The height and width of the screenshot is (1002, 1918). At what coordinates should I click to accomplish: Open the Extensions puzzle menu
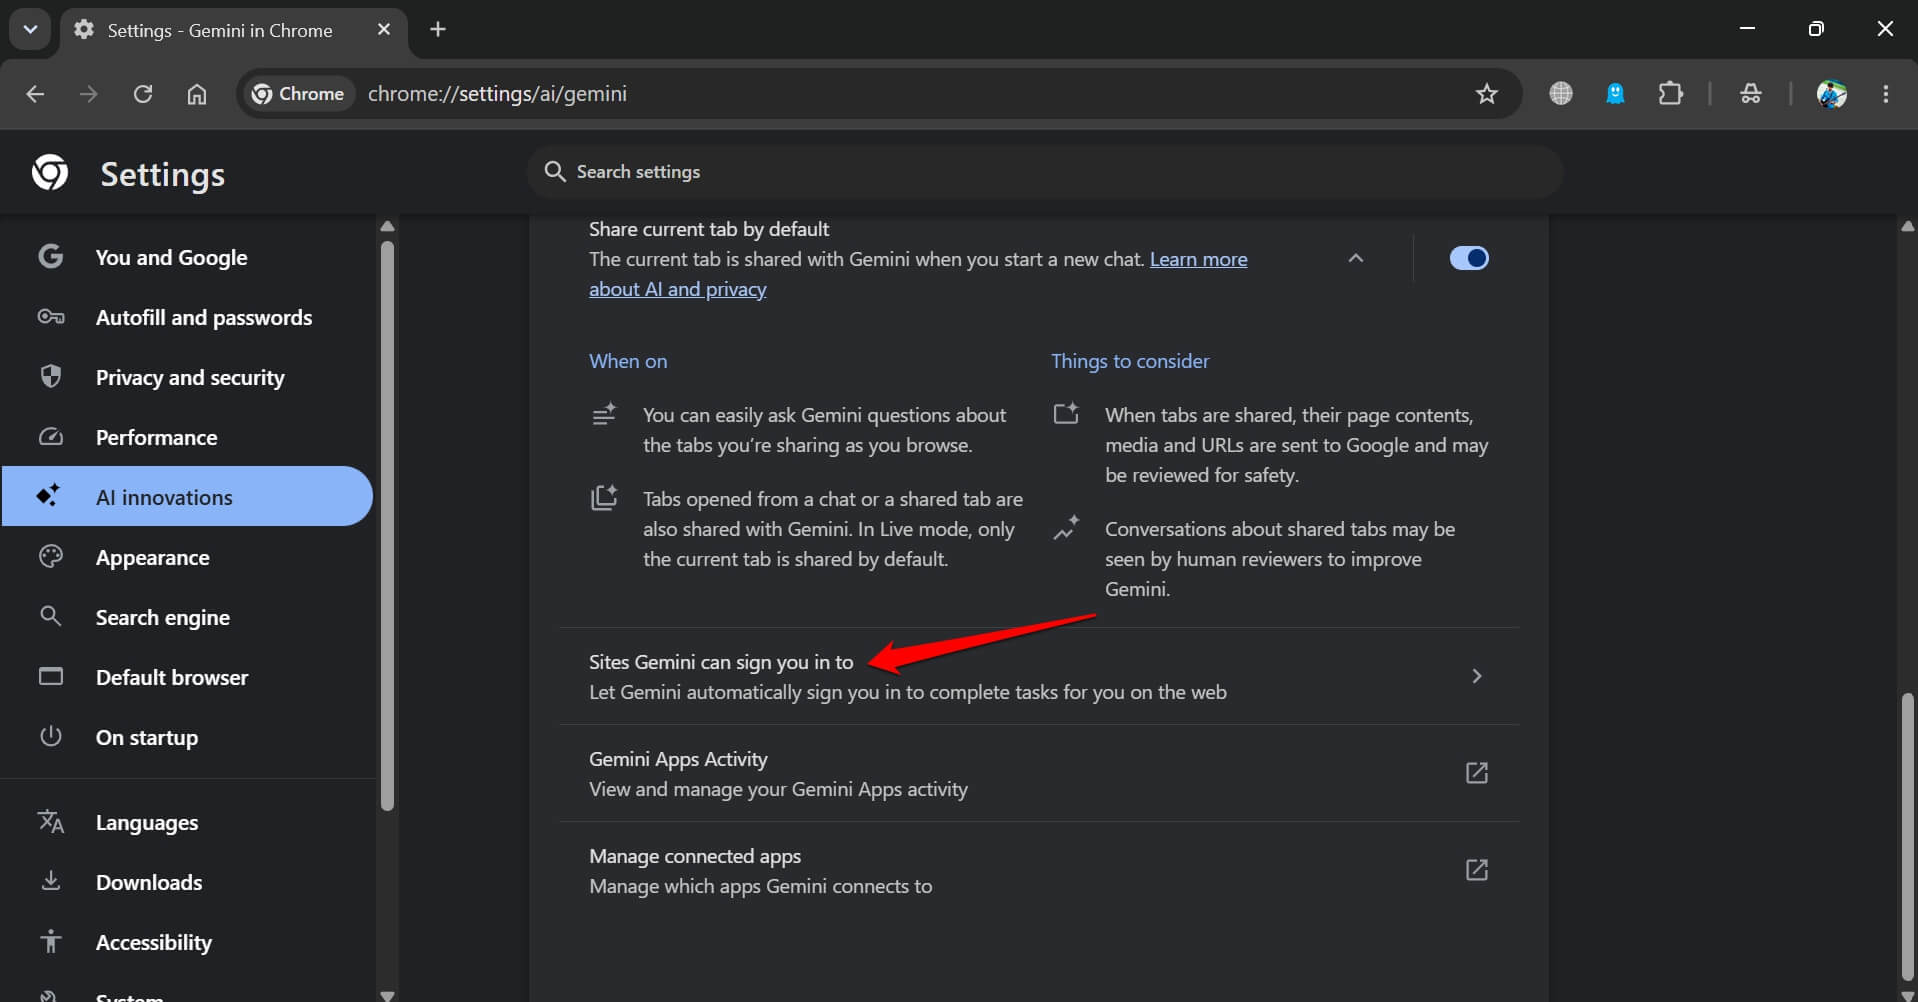coord(1670,94)
